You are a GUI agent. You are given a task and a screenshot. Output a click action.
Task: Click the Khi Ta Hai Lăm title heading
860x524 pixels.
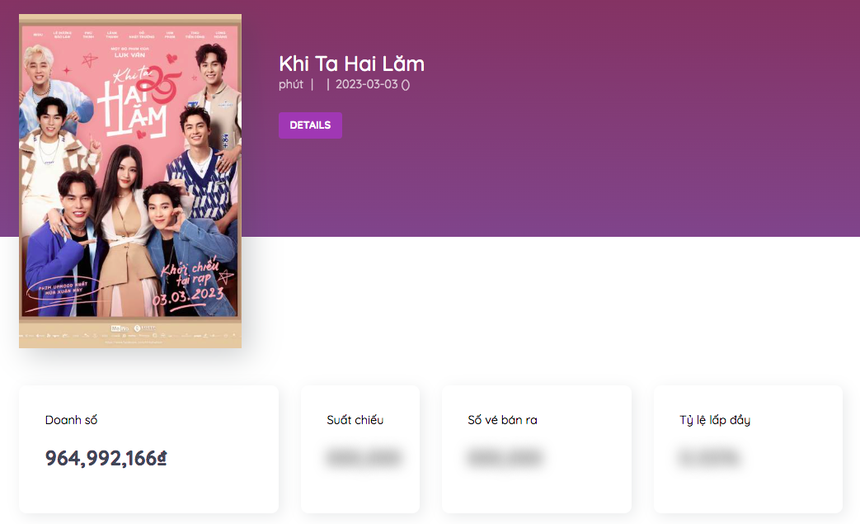point(352,64)
